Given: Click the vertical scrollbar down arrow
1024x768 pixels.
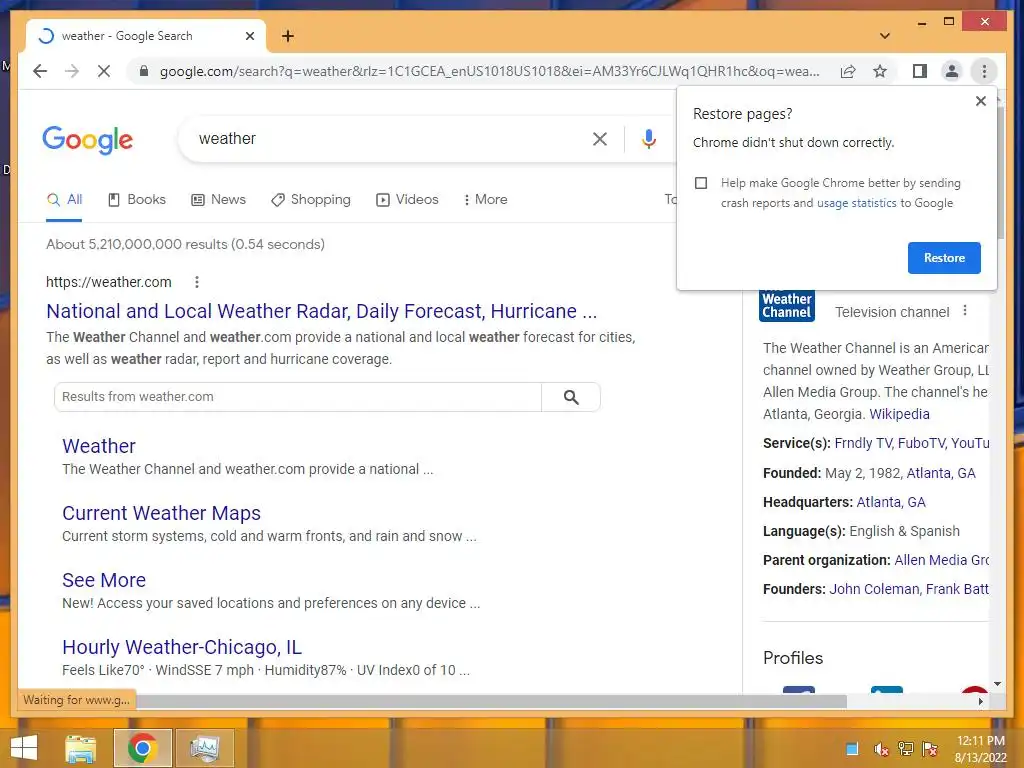Looking at the screenshot, I should [x=997, y=684].
